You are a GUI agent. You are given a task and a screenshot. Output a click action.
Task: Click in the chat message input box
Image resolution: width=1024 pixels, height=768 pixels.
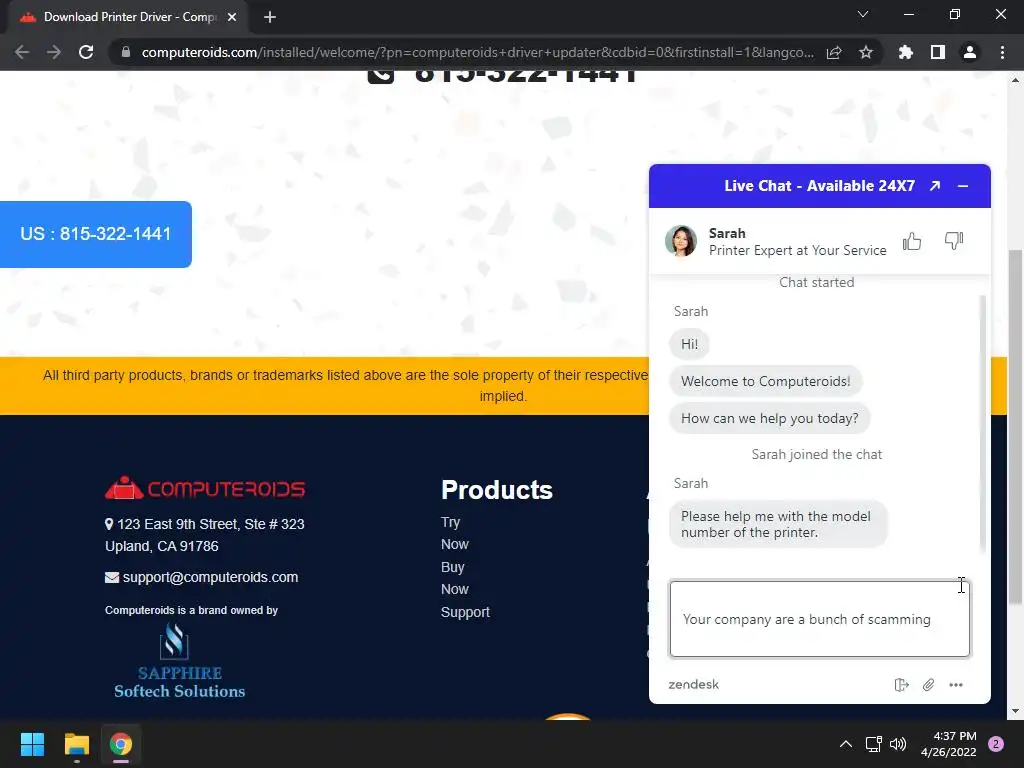[820, 618]
